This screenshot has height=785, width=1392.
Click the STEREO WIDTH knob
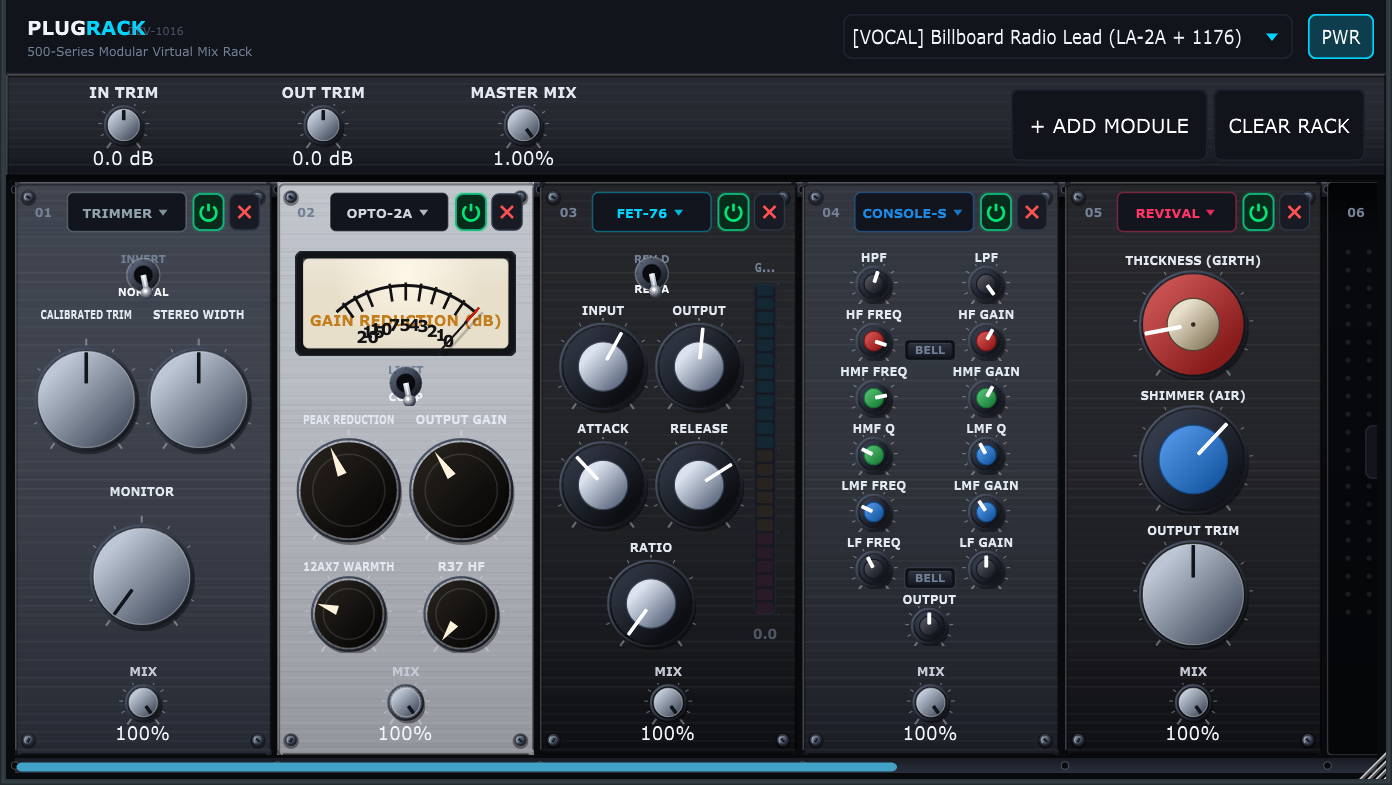point(199,399)
